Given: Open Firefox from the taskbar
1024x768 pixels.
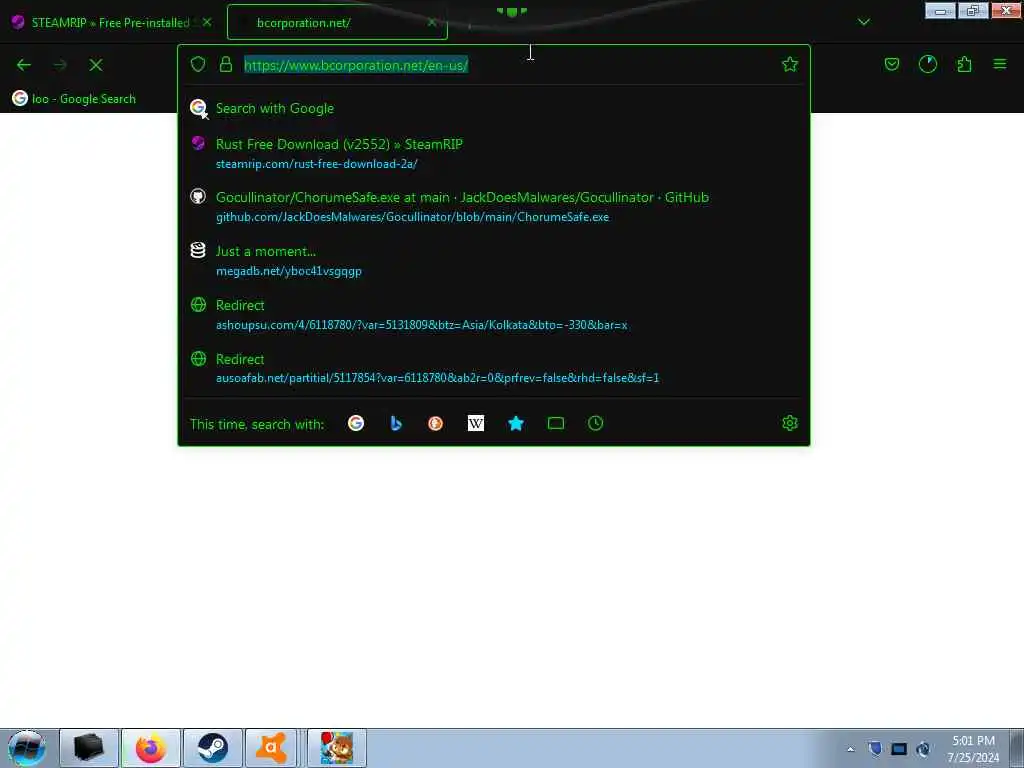Looking at the screenshot, I should pos(151,748).
